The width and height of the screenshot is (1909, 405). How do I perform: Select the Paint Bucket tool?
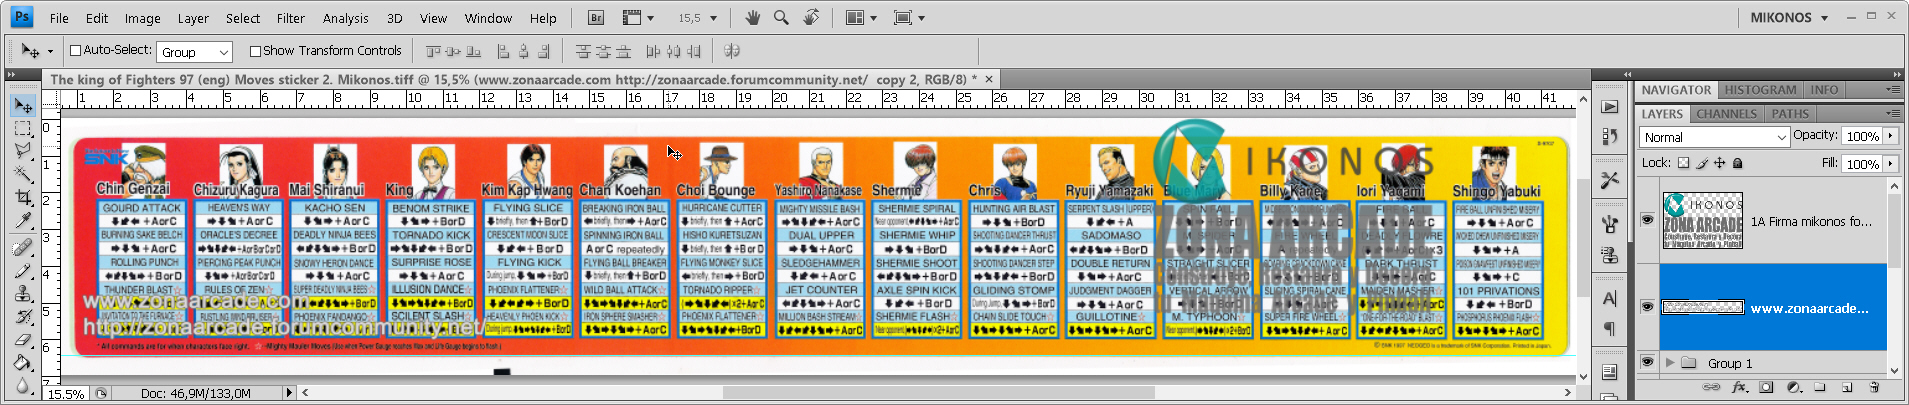point(22,363)
